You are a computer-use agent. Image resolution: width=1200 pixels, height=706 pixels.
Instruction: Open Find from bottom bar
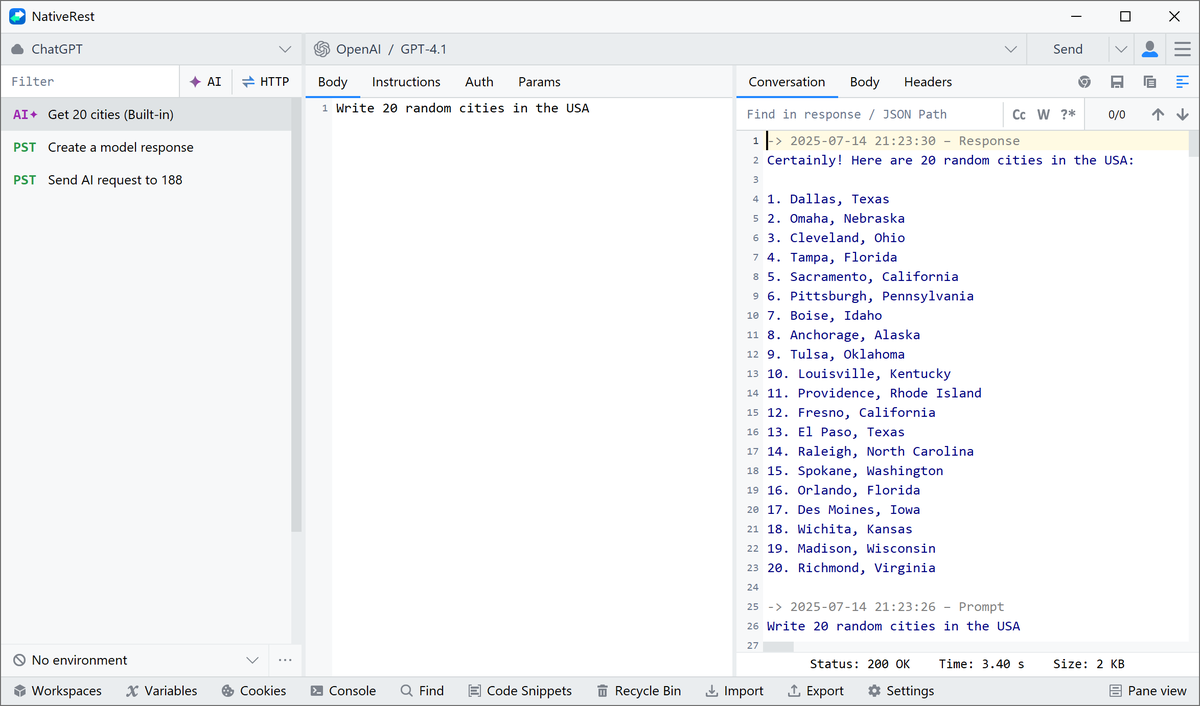click(x=422, y=691)
